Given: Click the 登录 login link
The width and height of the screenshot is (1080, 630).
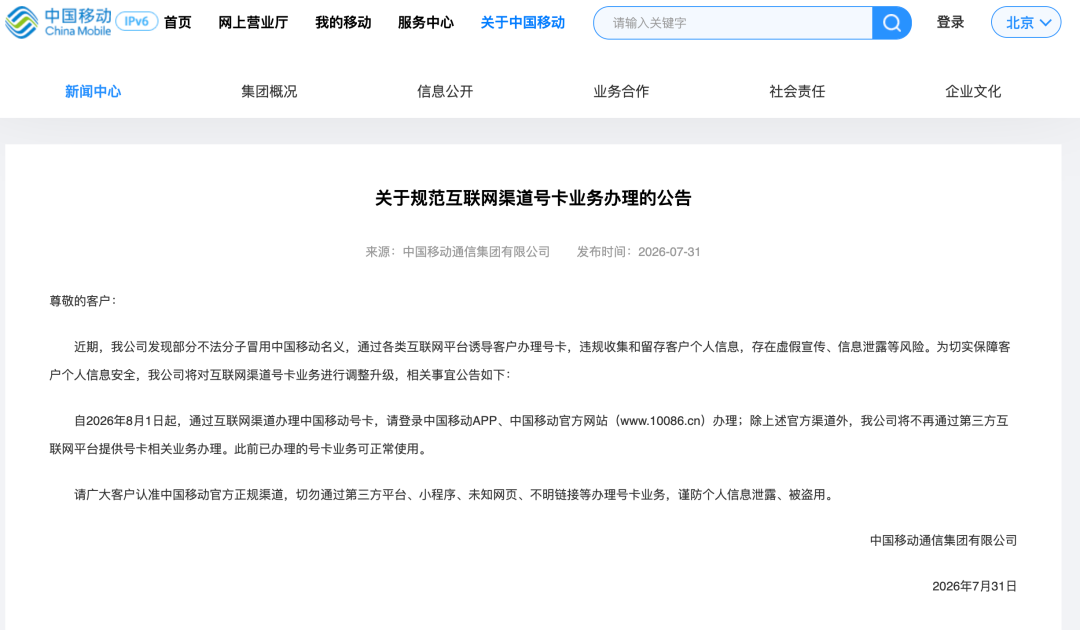Looking at the screenshot, I should 951,23.
